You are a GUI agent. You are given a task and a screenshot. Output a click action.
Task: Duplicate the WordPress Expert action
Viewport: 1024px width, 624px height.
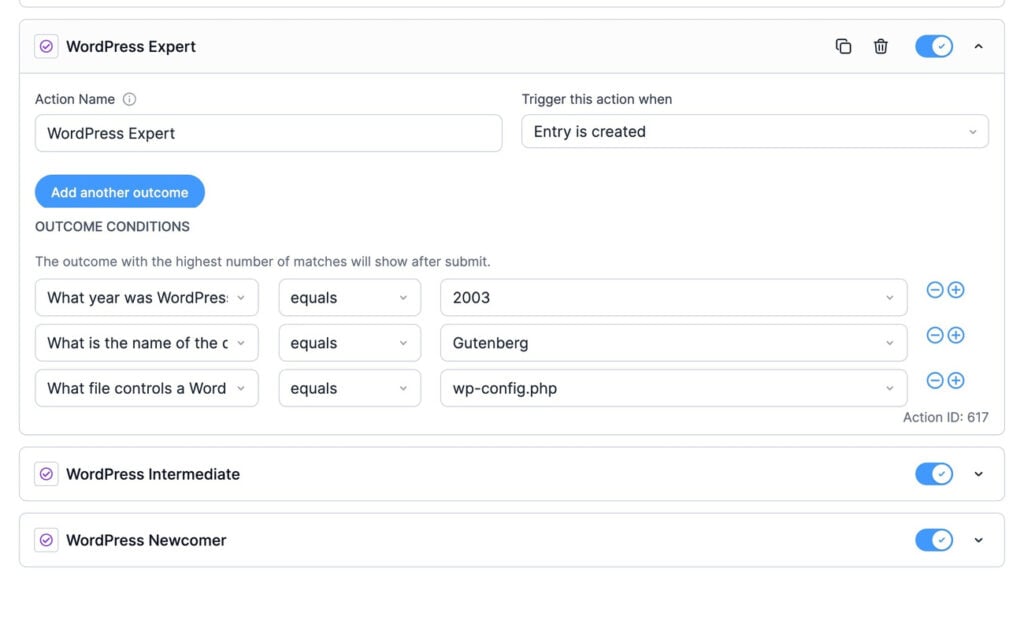(843, 46)
